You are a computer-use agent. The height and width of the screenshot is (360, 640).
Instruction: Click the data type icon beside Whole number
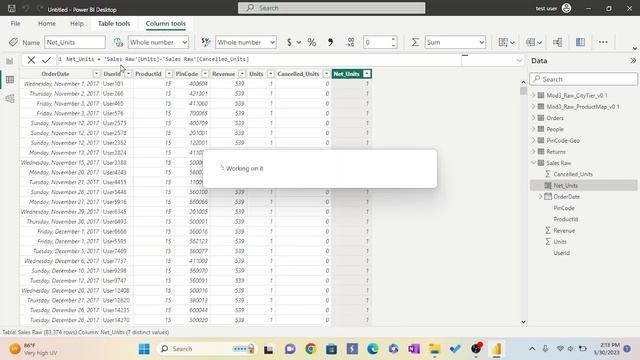click(118, 42)
